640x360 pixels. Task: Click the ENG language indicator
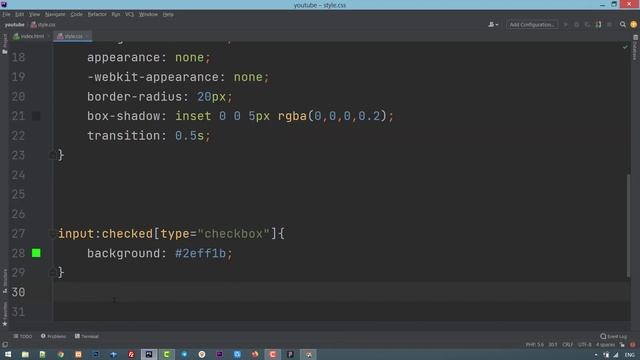click(x=630, y=355)
